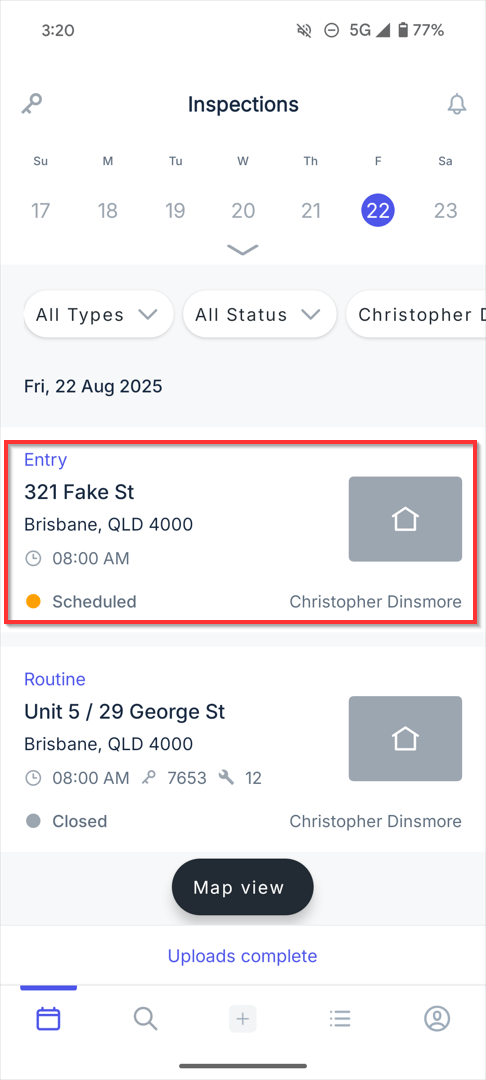Screen dimensions: 486x1080
Task: Tap the plus add icon in bottom bar
Action: [x=242, y=1018]
